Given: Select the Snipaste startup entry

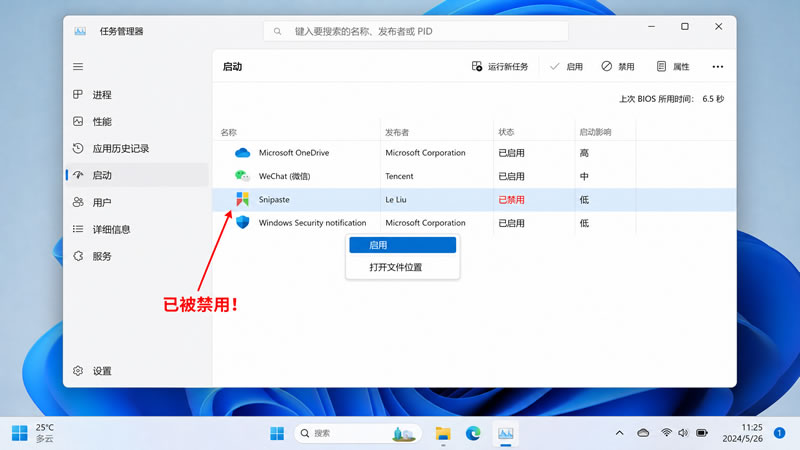Looking at the screenshot, I should click(474, 199).
